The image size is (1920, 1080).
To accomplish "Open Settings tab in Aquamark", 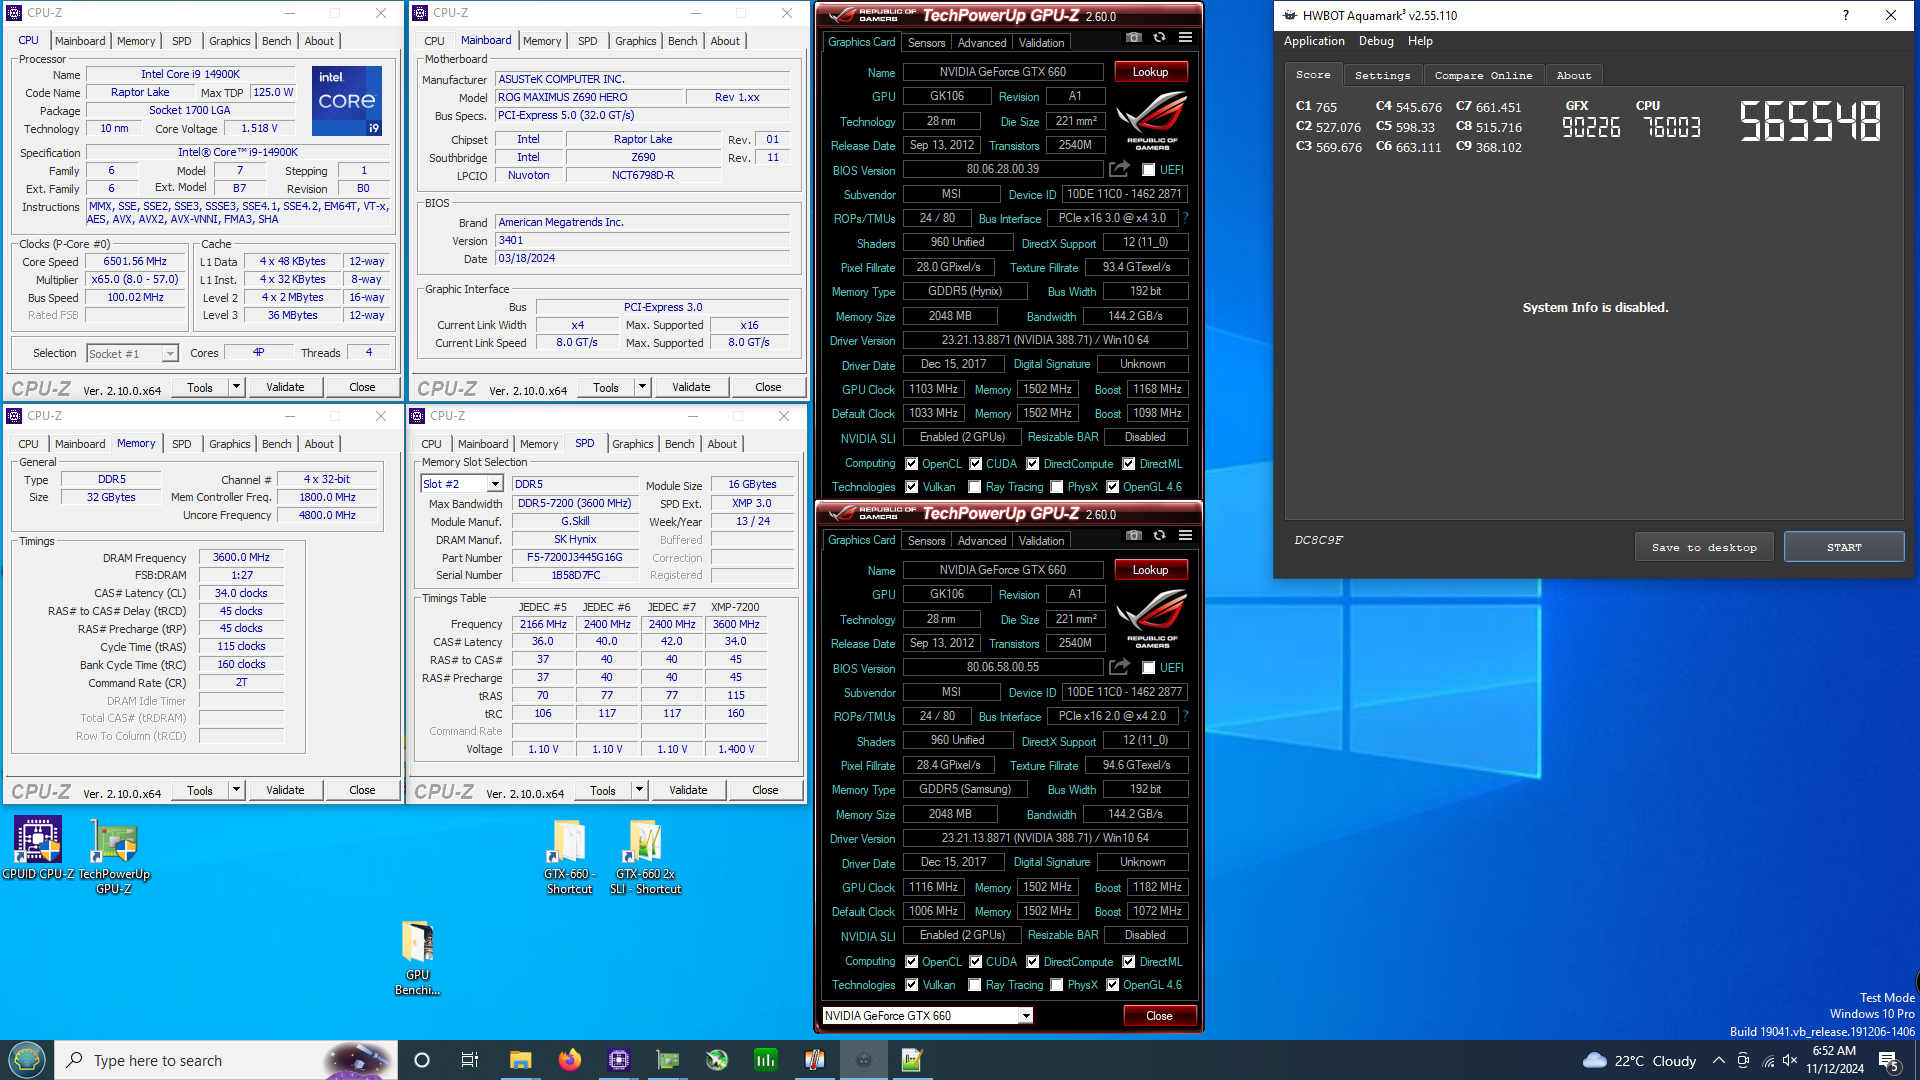I will click(x=1382, y=76).
